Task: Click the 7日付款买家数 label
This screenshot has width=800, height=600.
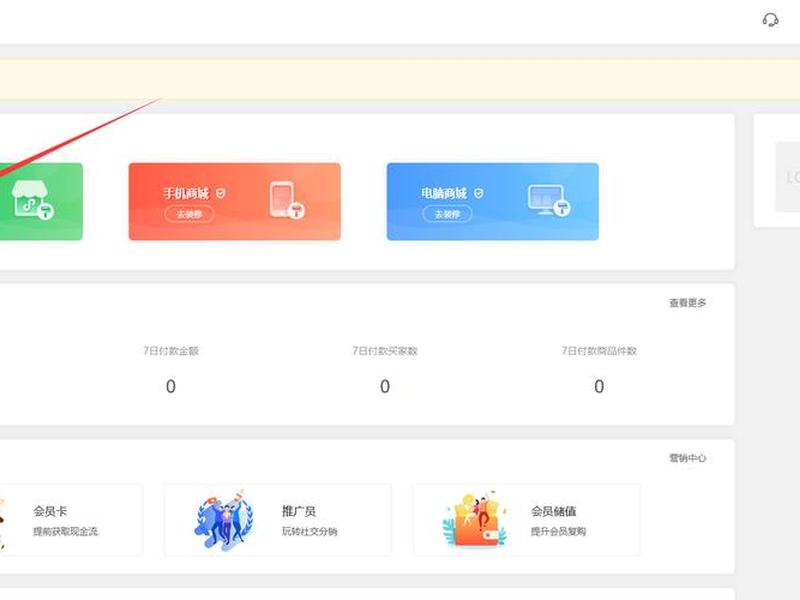Action: coord(385,351)
